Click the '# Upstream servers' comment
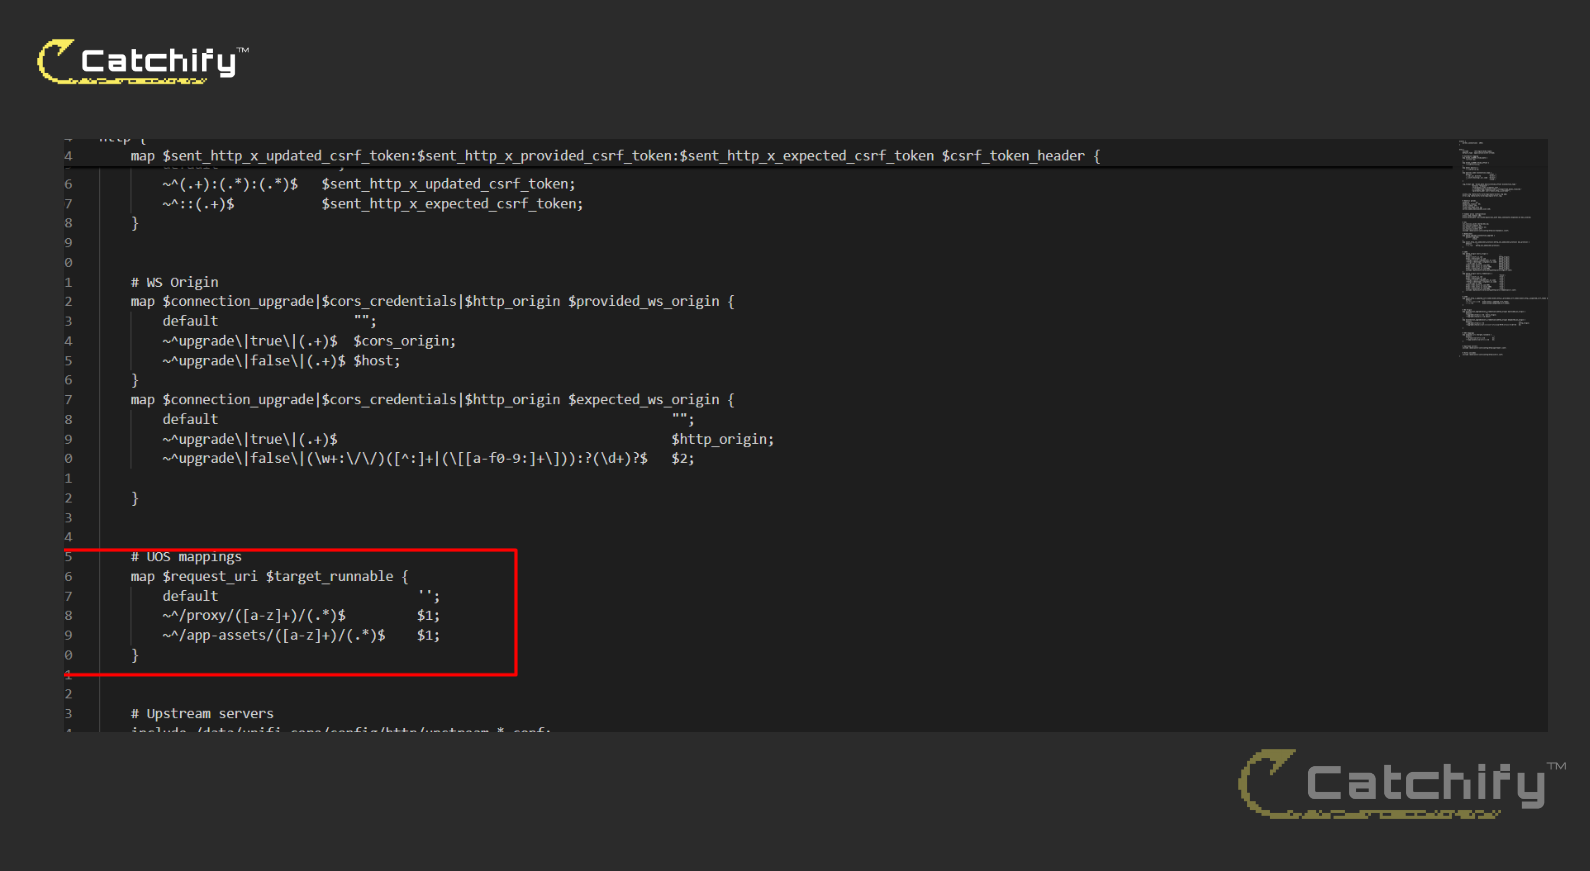The image size is (1590, 871). (202, 714)
